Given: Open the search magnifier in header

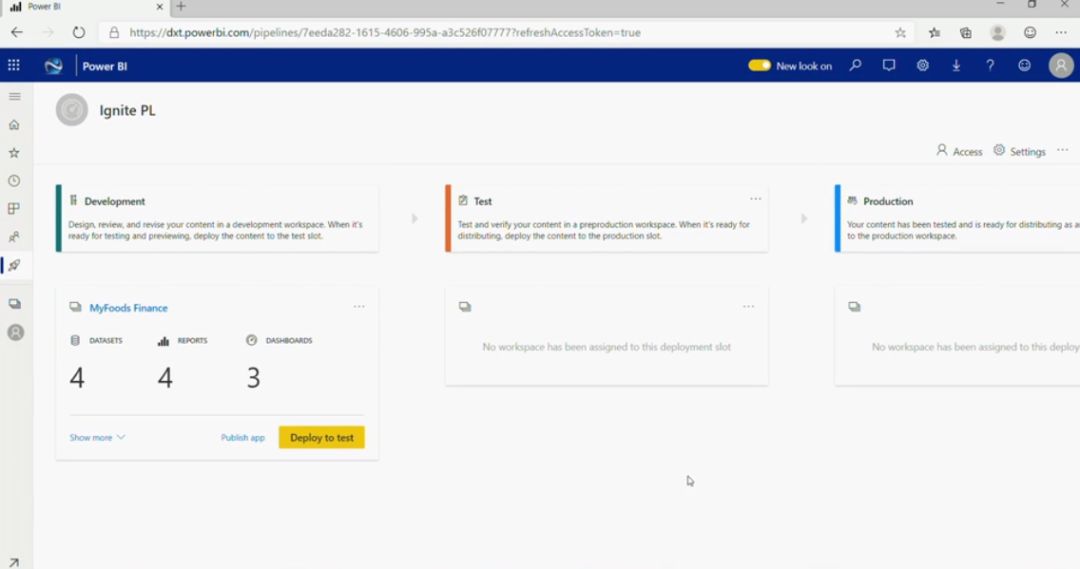Looking at the screenshot, I should [x=855, y=65].
